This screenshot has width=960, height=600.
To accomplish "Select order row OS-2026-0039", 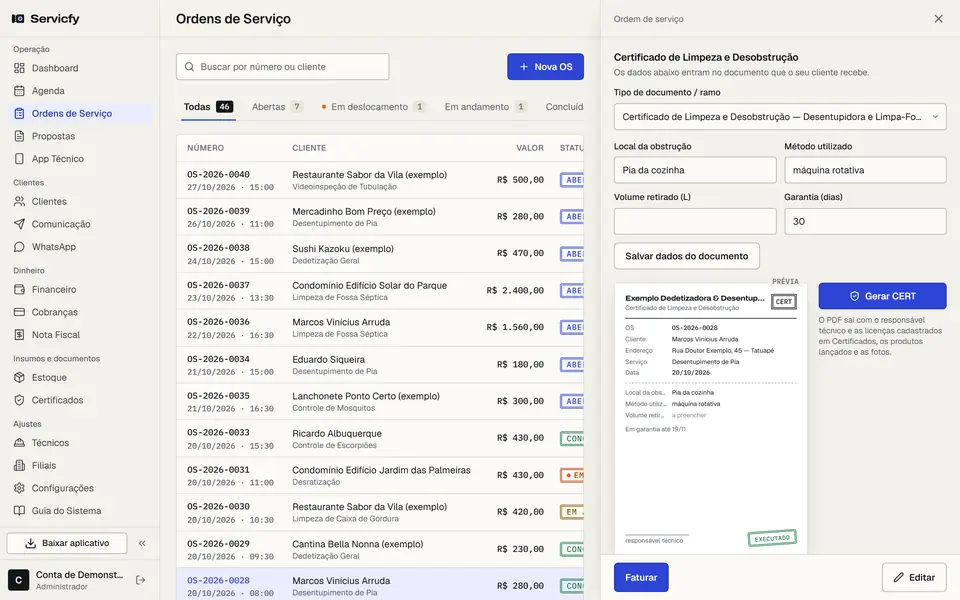I will [380, 217].
